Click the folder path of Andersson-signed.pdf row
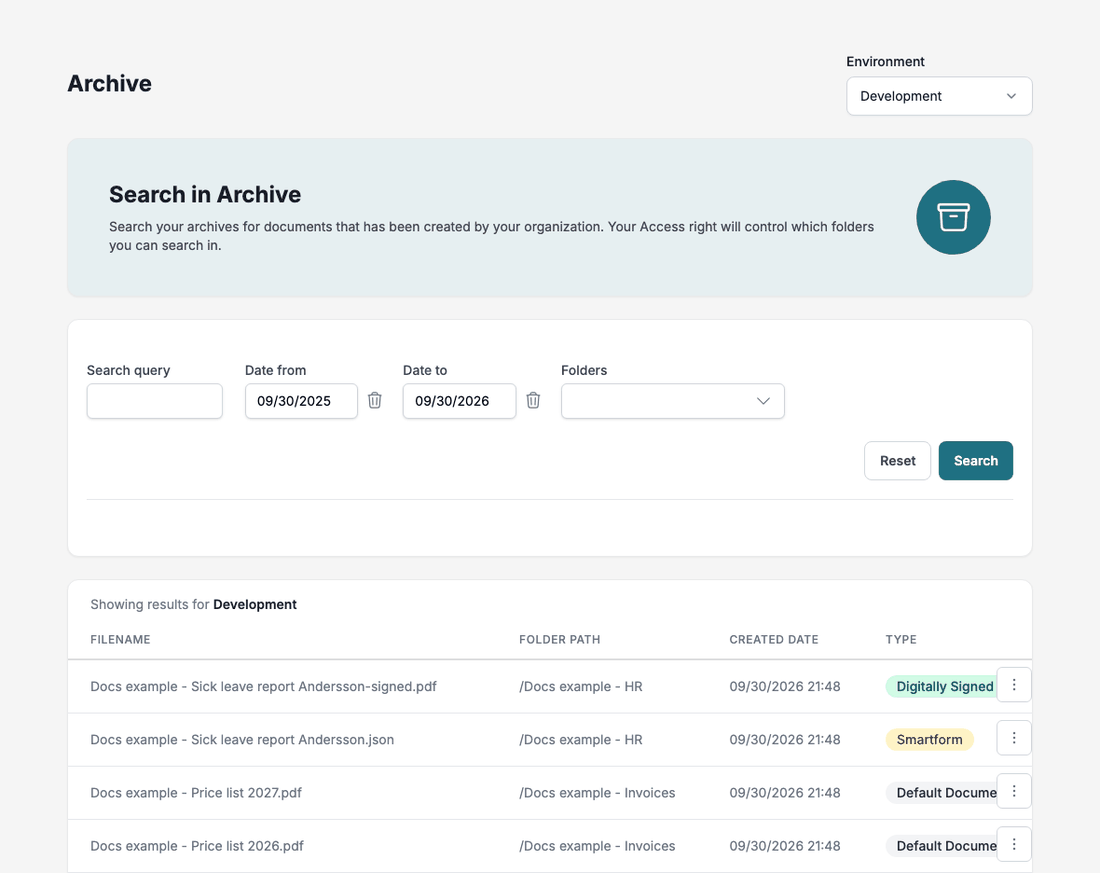This screenshot has height=873, width=1100. point(581,686)
